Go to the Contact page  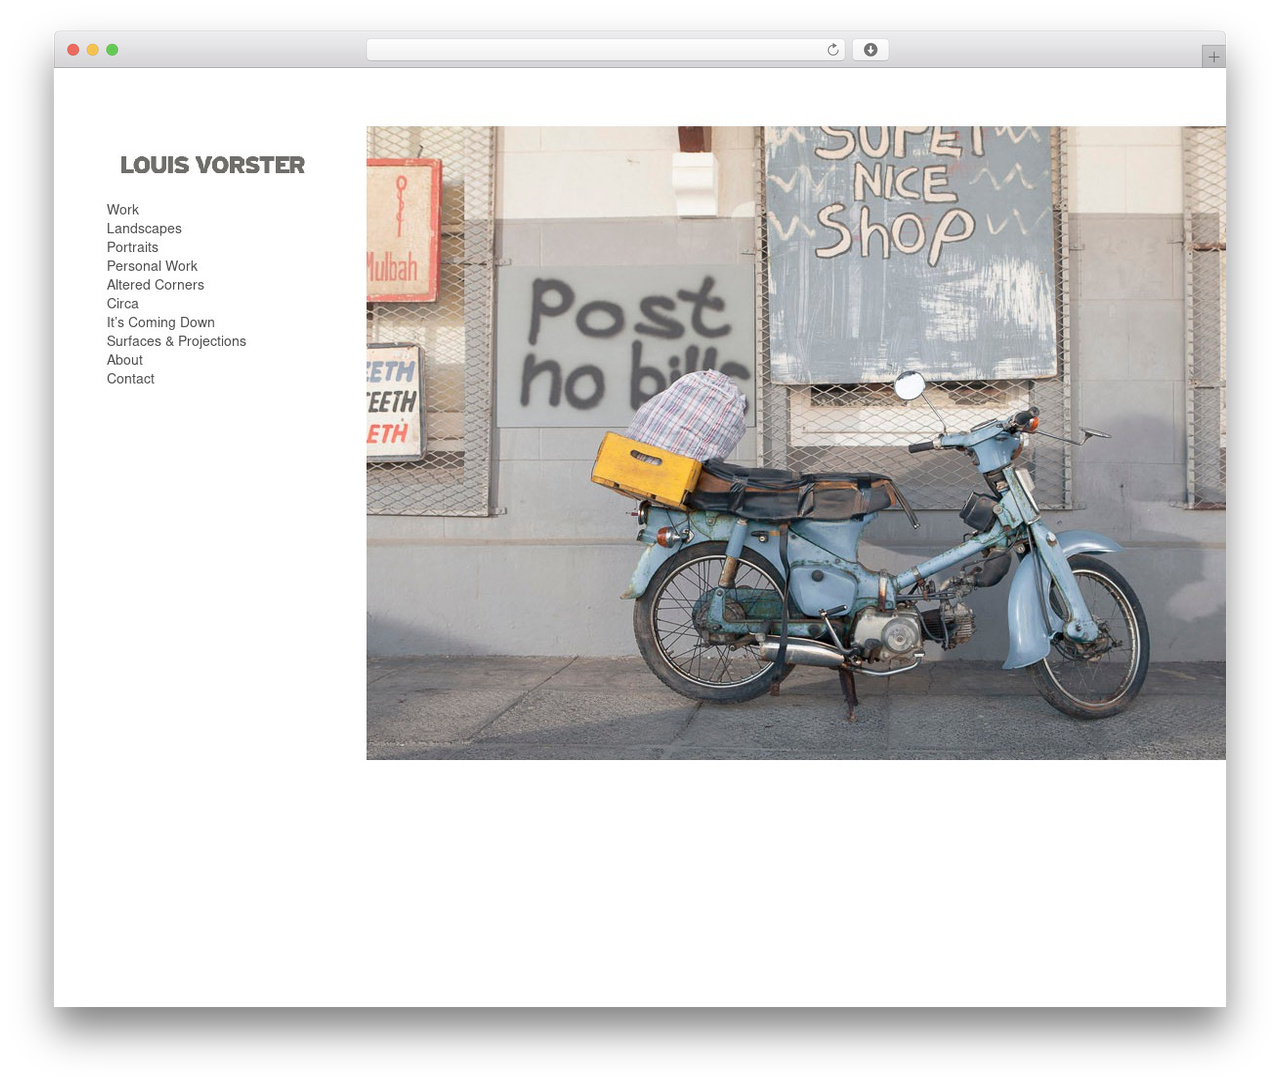pyautogui.click(x=131, y=379)
